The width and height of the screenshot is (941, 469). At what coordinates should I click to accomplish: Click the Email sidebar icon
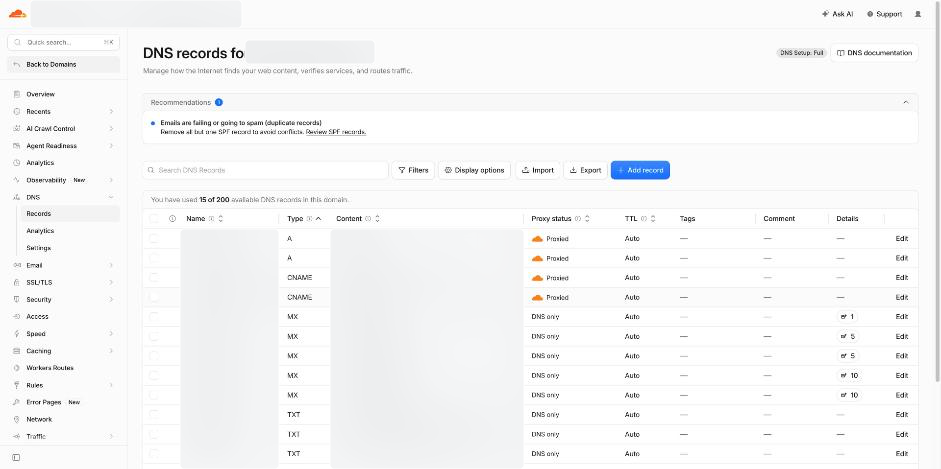click(x=17, y=265)
